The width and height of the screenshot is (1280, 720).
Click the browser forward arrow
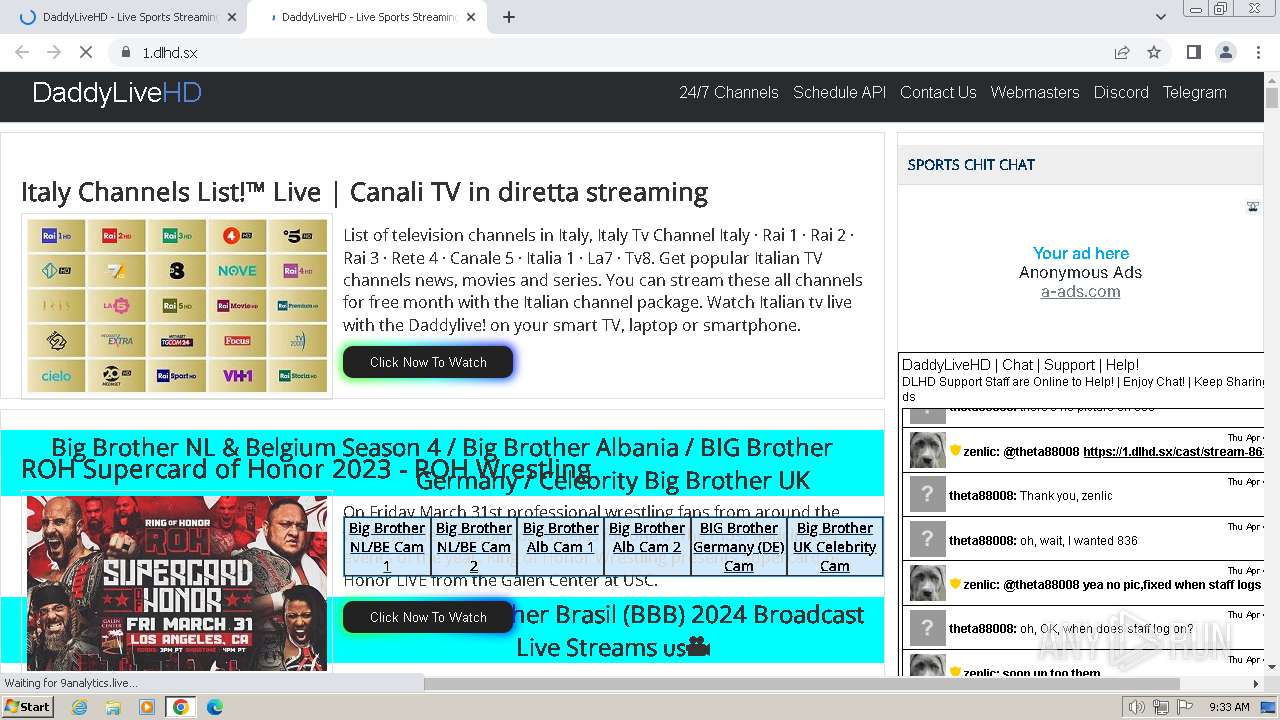click(x=54, y=52)
